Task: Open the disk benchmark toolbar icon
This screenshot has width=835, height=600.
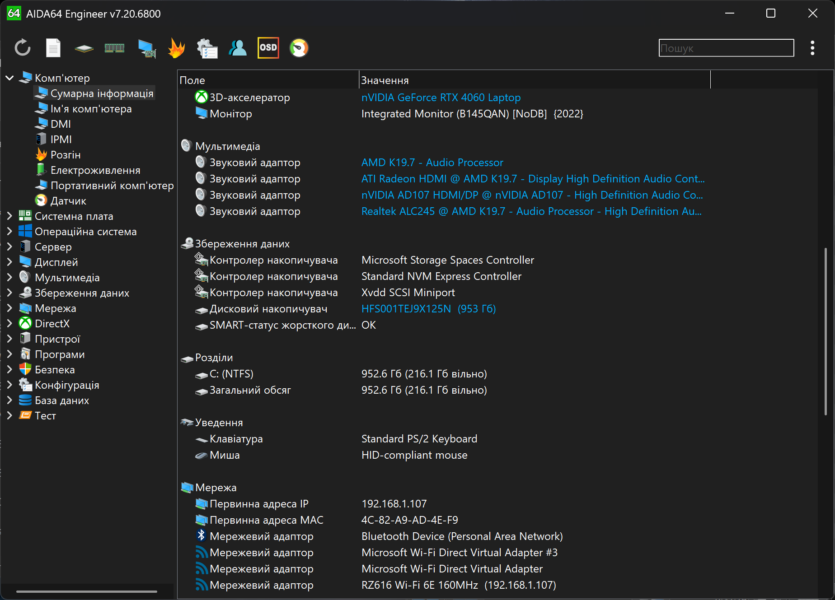Action: click(x=84, y=48)
